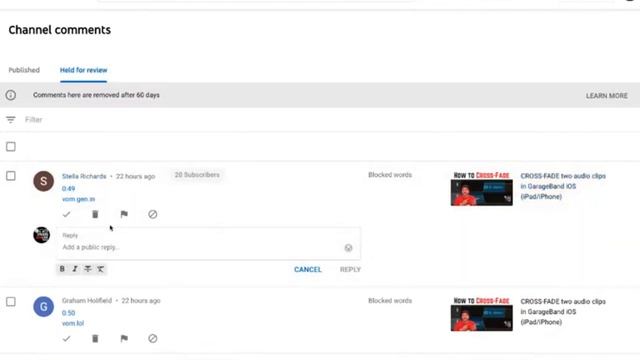Submit with the REPLY button

(350, 269)
